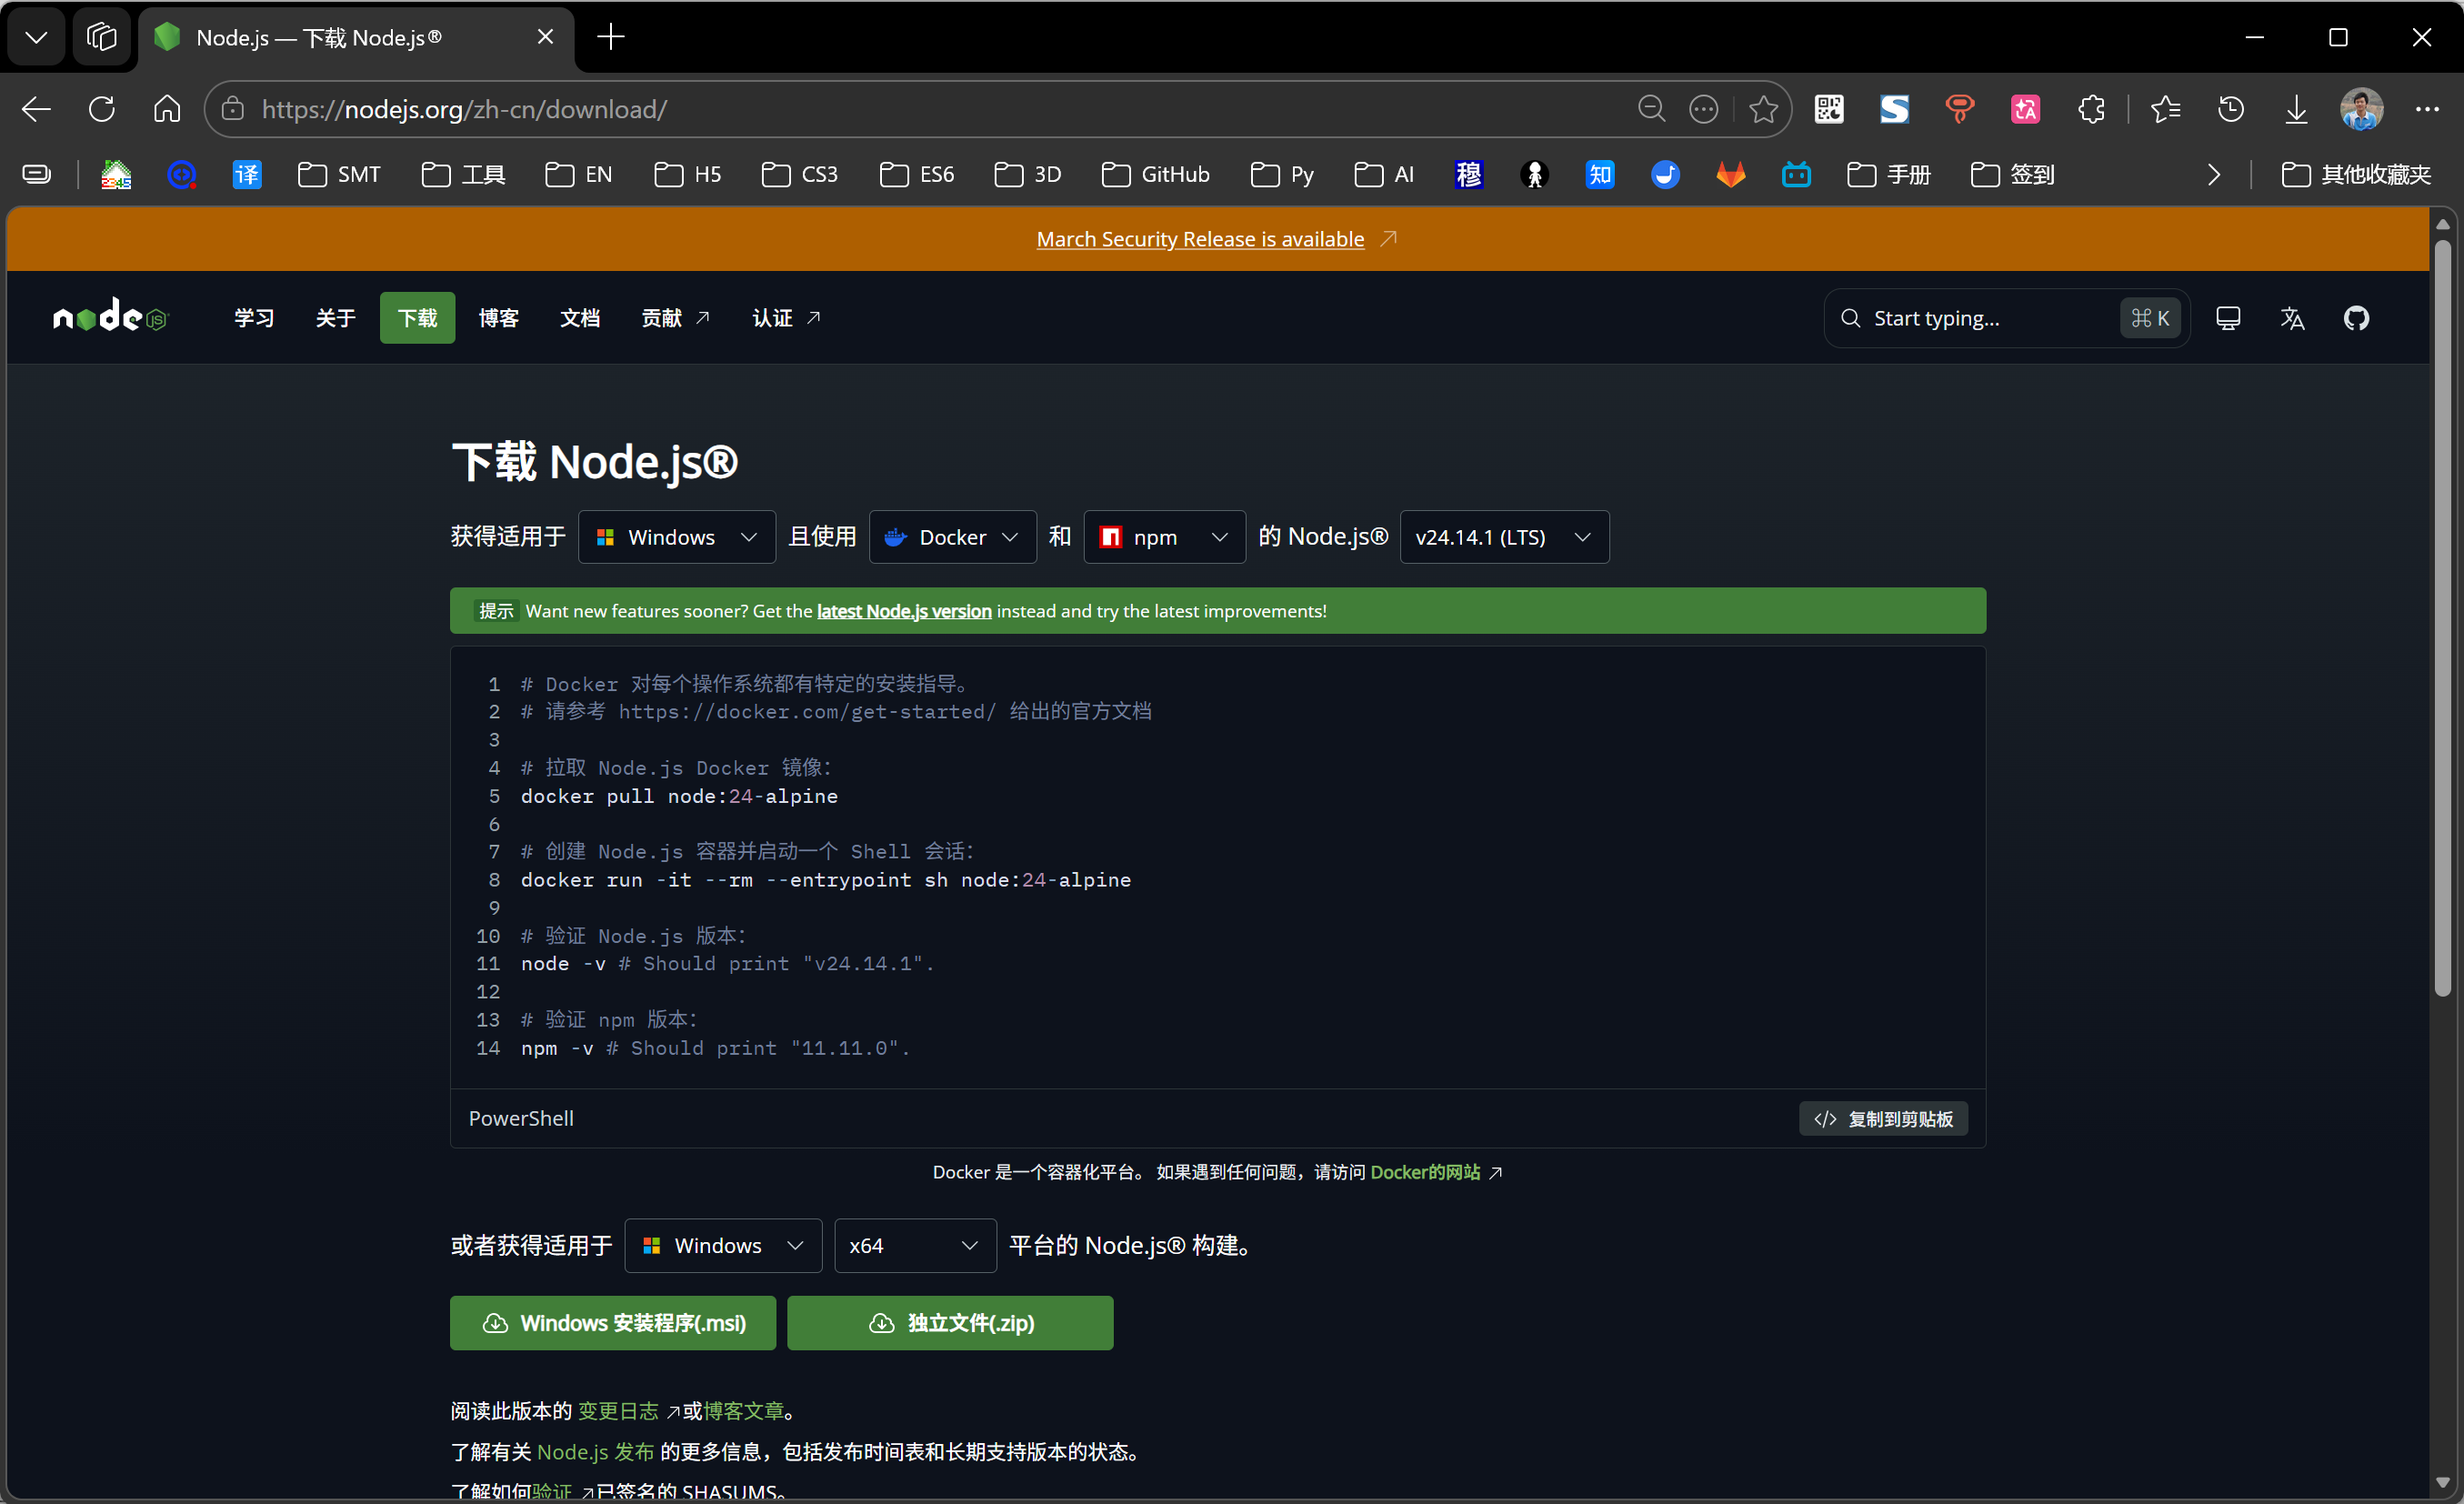The height and width of the screenshot is (1504, 2464).
Task: Click 复制到剪贴板 copy button
Action: (x=1882, y=1118)
